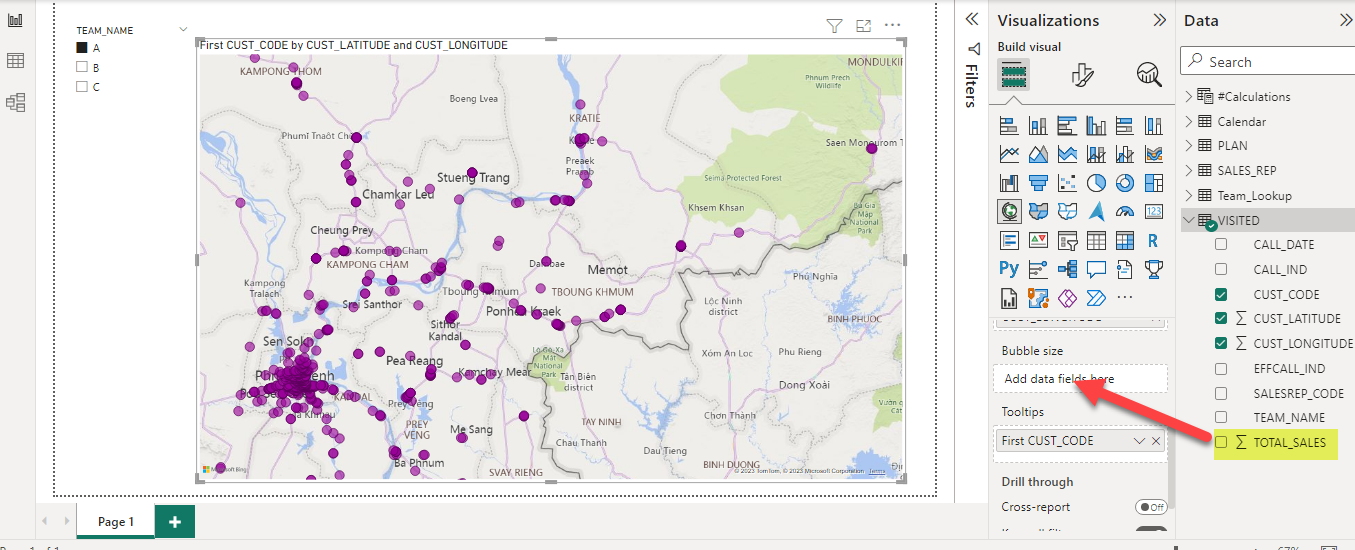
Task: Open Model view from left sidebar
Action: pos(15,102)
